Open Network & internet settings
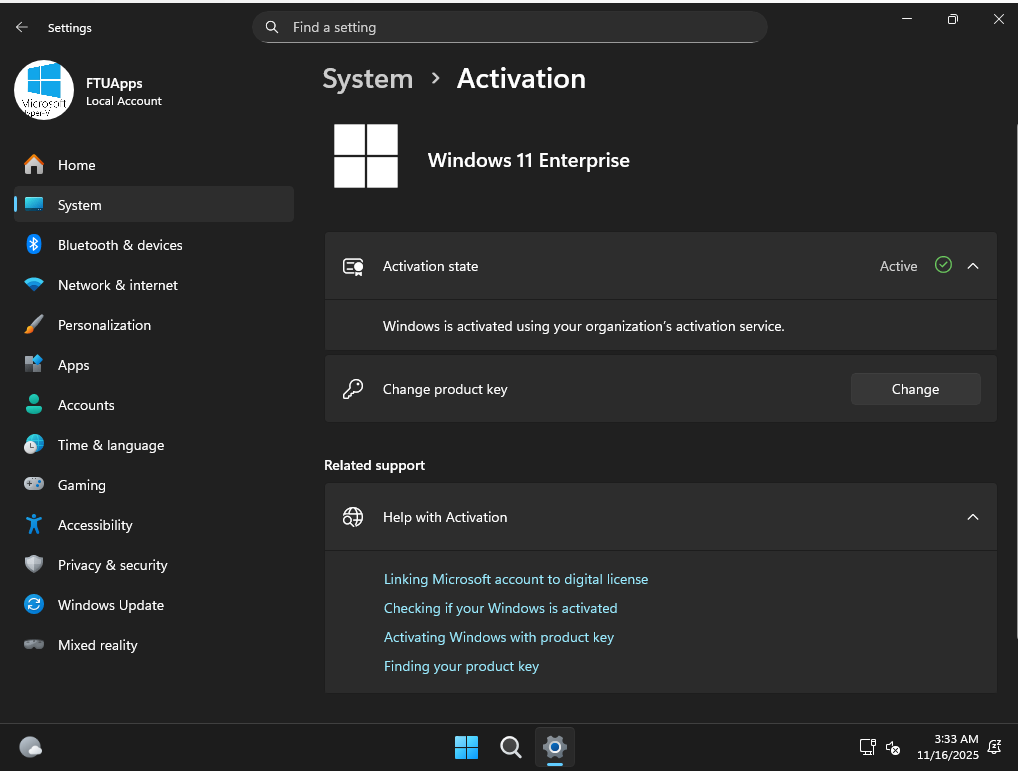Screen dimensions: 1018x771 point(117,285)
